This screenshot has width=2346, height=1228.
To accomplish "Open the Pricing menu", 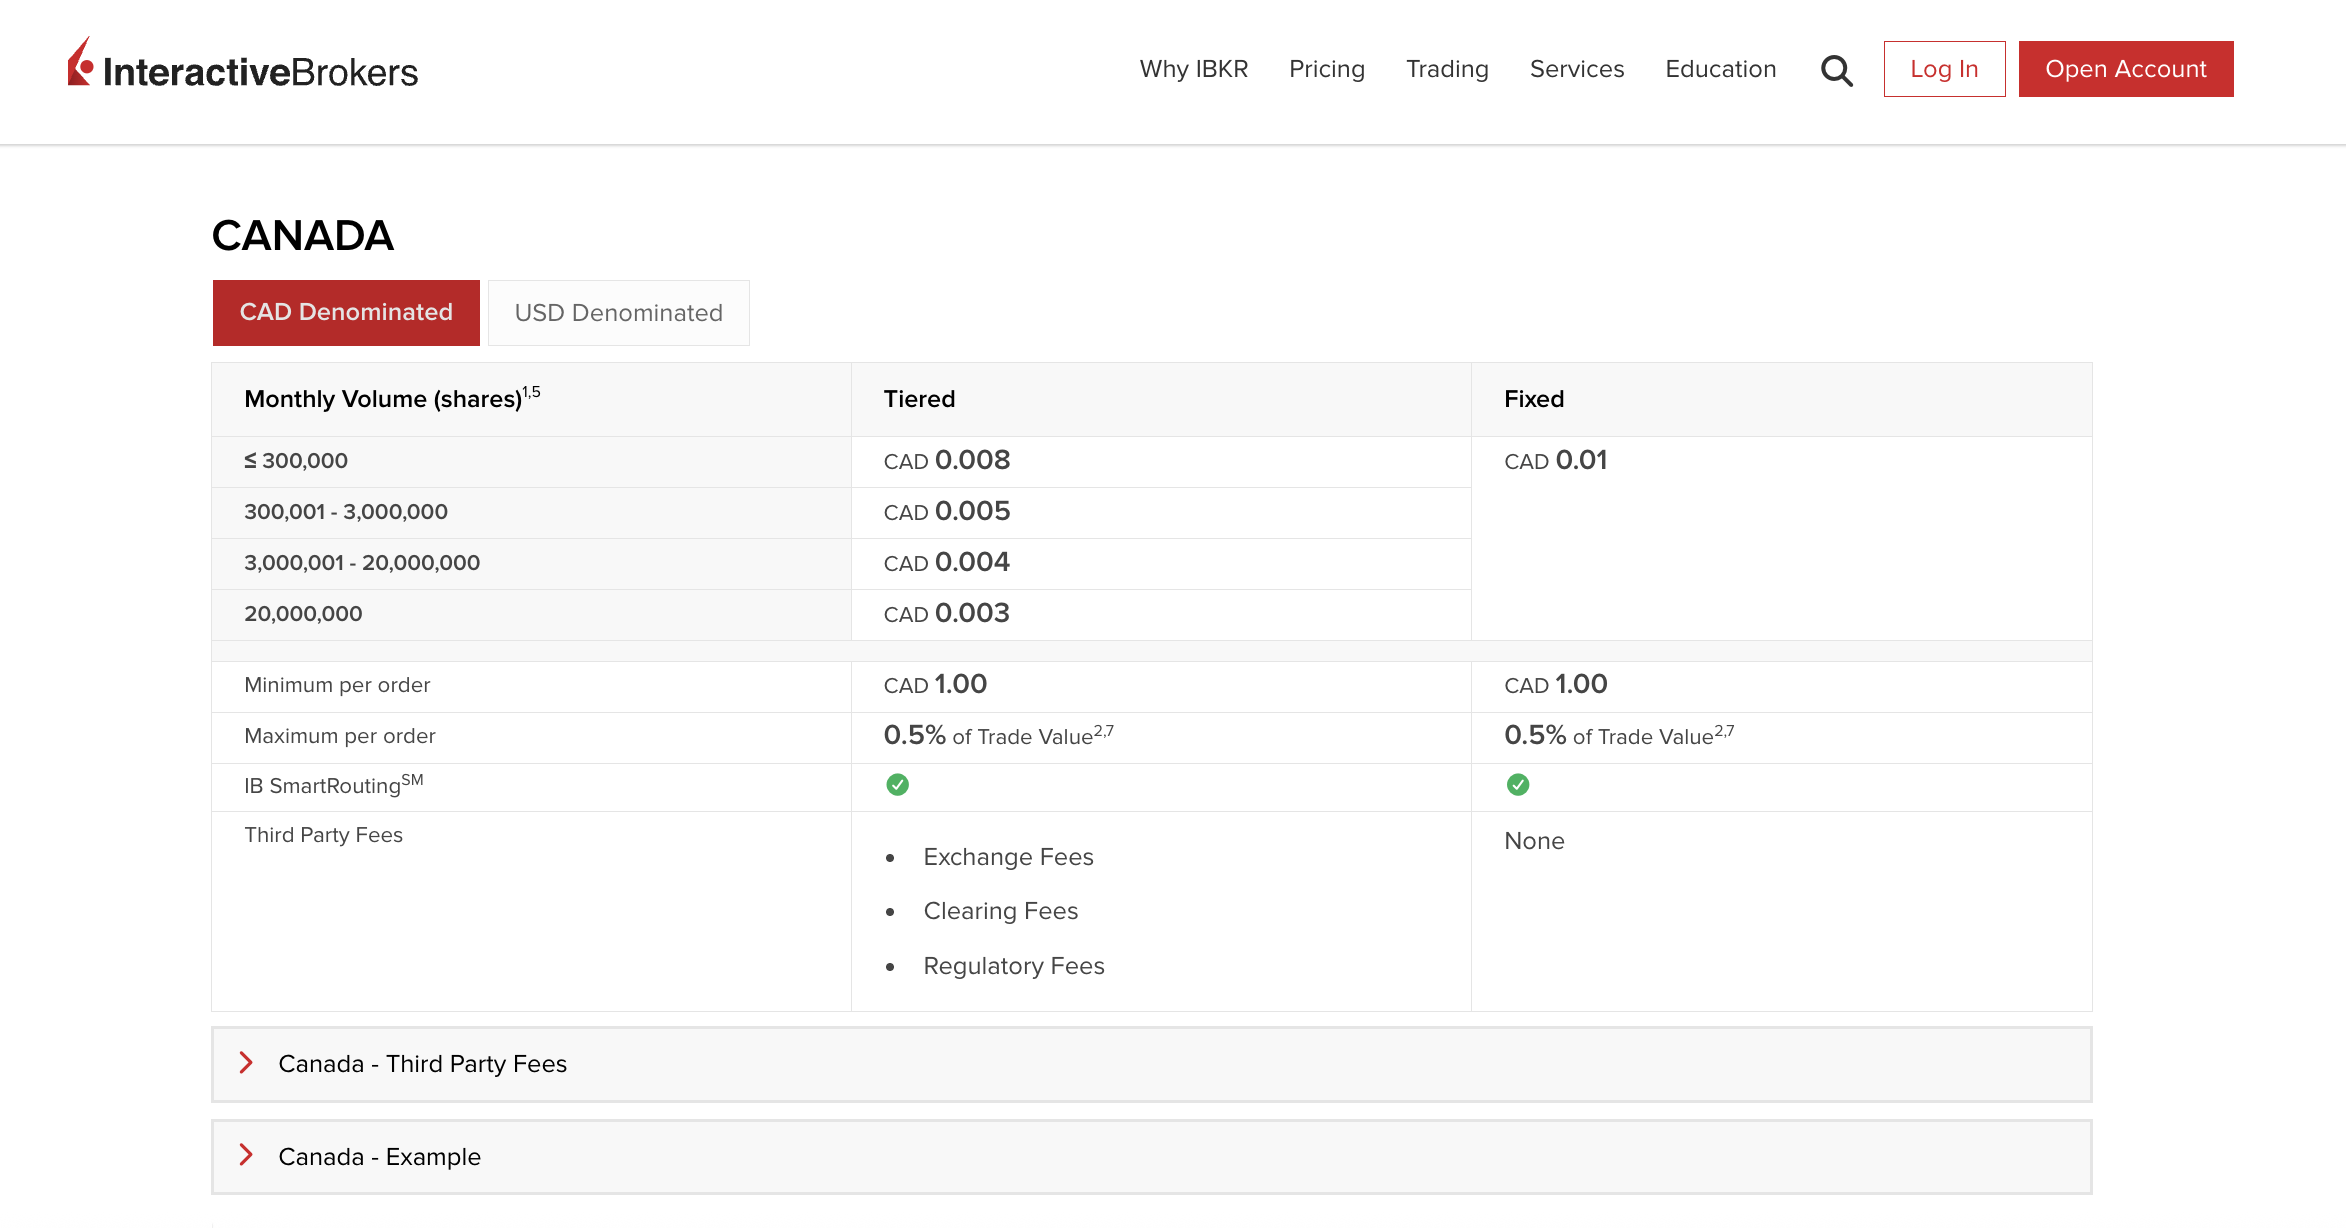I will coord(1327,69).
